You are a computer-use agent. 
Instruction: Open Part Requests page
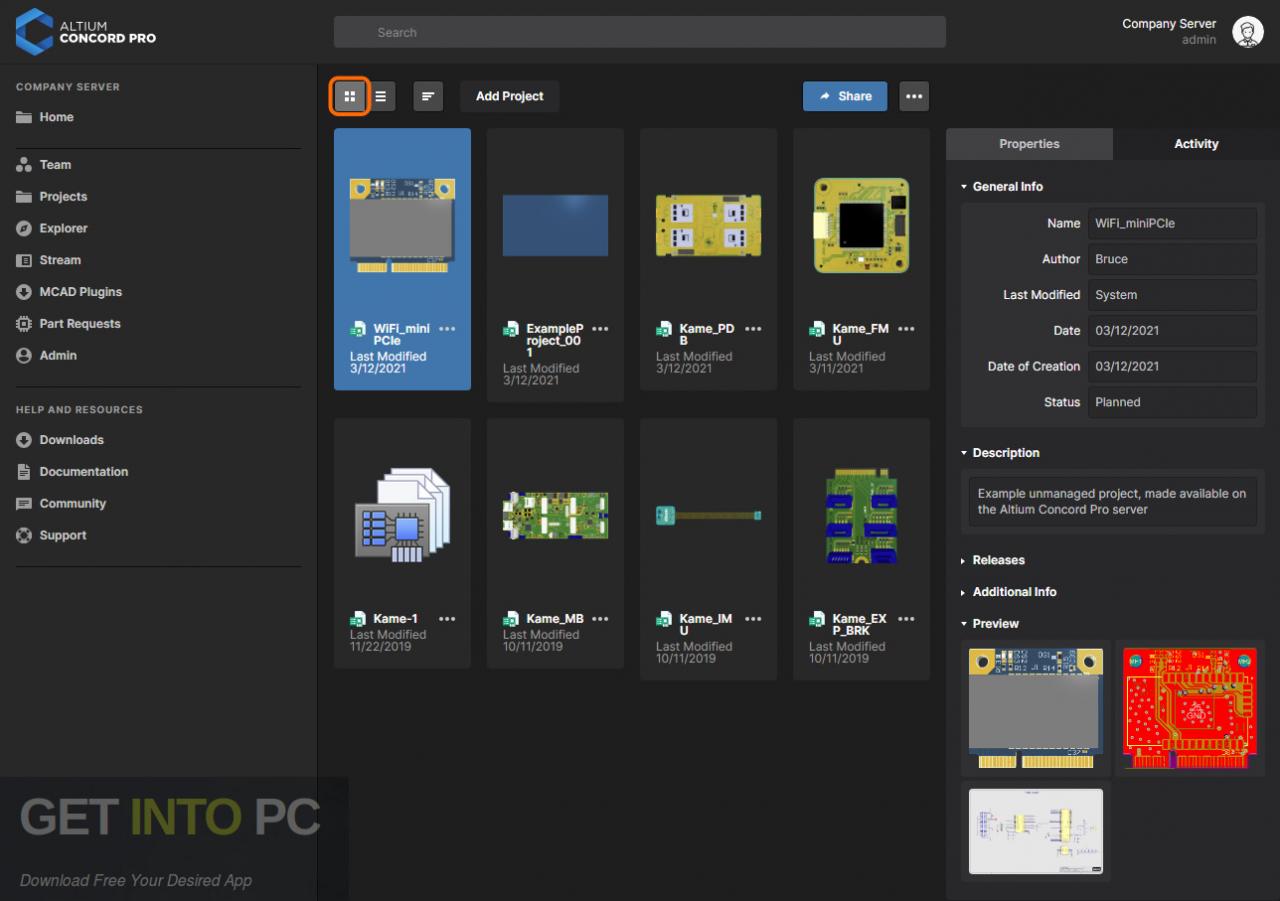(x=68, y=324)
